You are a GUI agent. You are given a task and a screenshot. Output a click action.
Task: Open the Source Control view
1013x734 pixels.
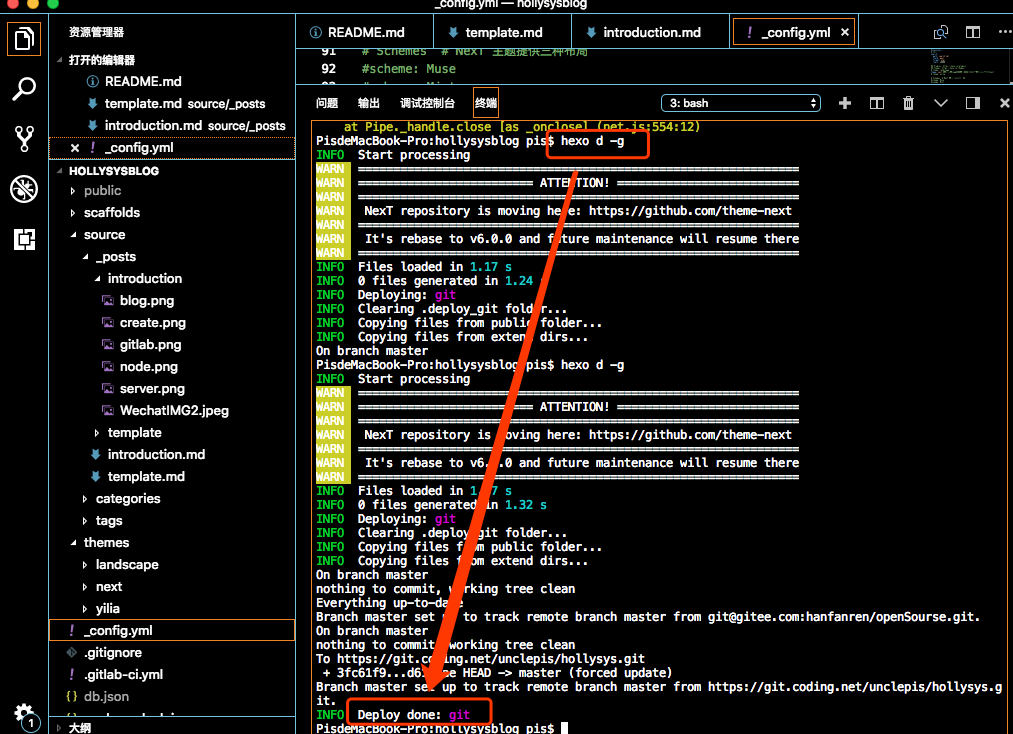pos(24,139)
